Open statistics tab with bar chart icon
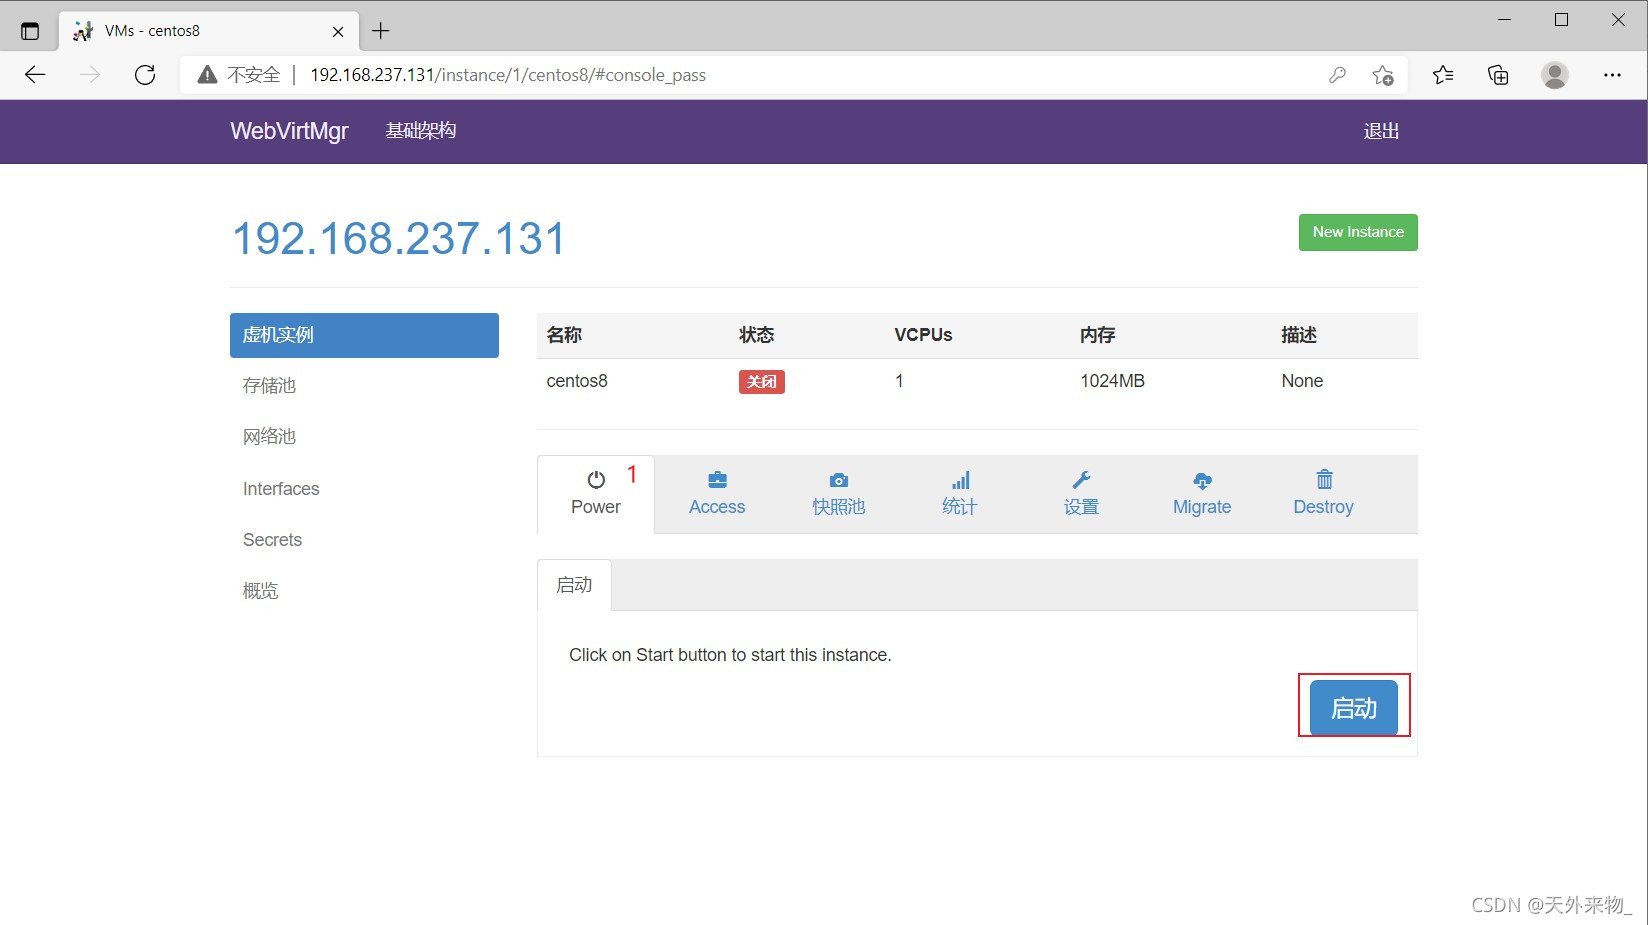The image size is (1648, 925). click(959, 494)
